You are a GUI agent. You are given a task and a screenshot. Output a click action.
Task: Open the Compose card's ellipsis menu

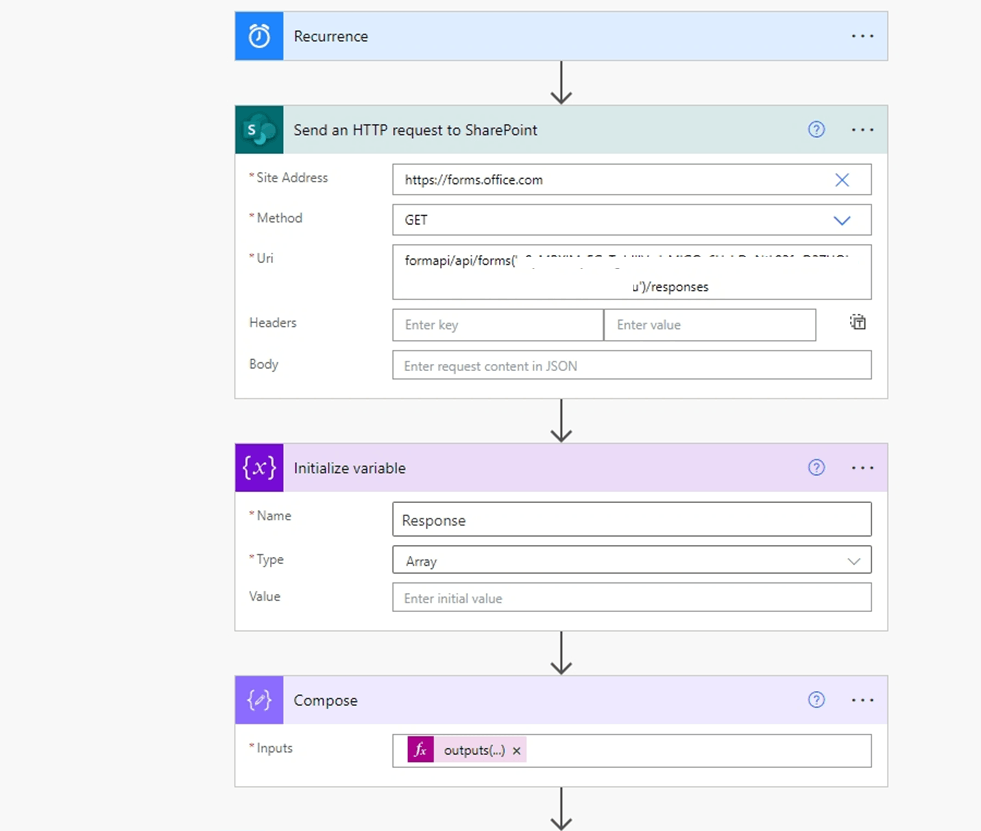coord(862,699)
